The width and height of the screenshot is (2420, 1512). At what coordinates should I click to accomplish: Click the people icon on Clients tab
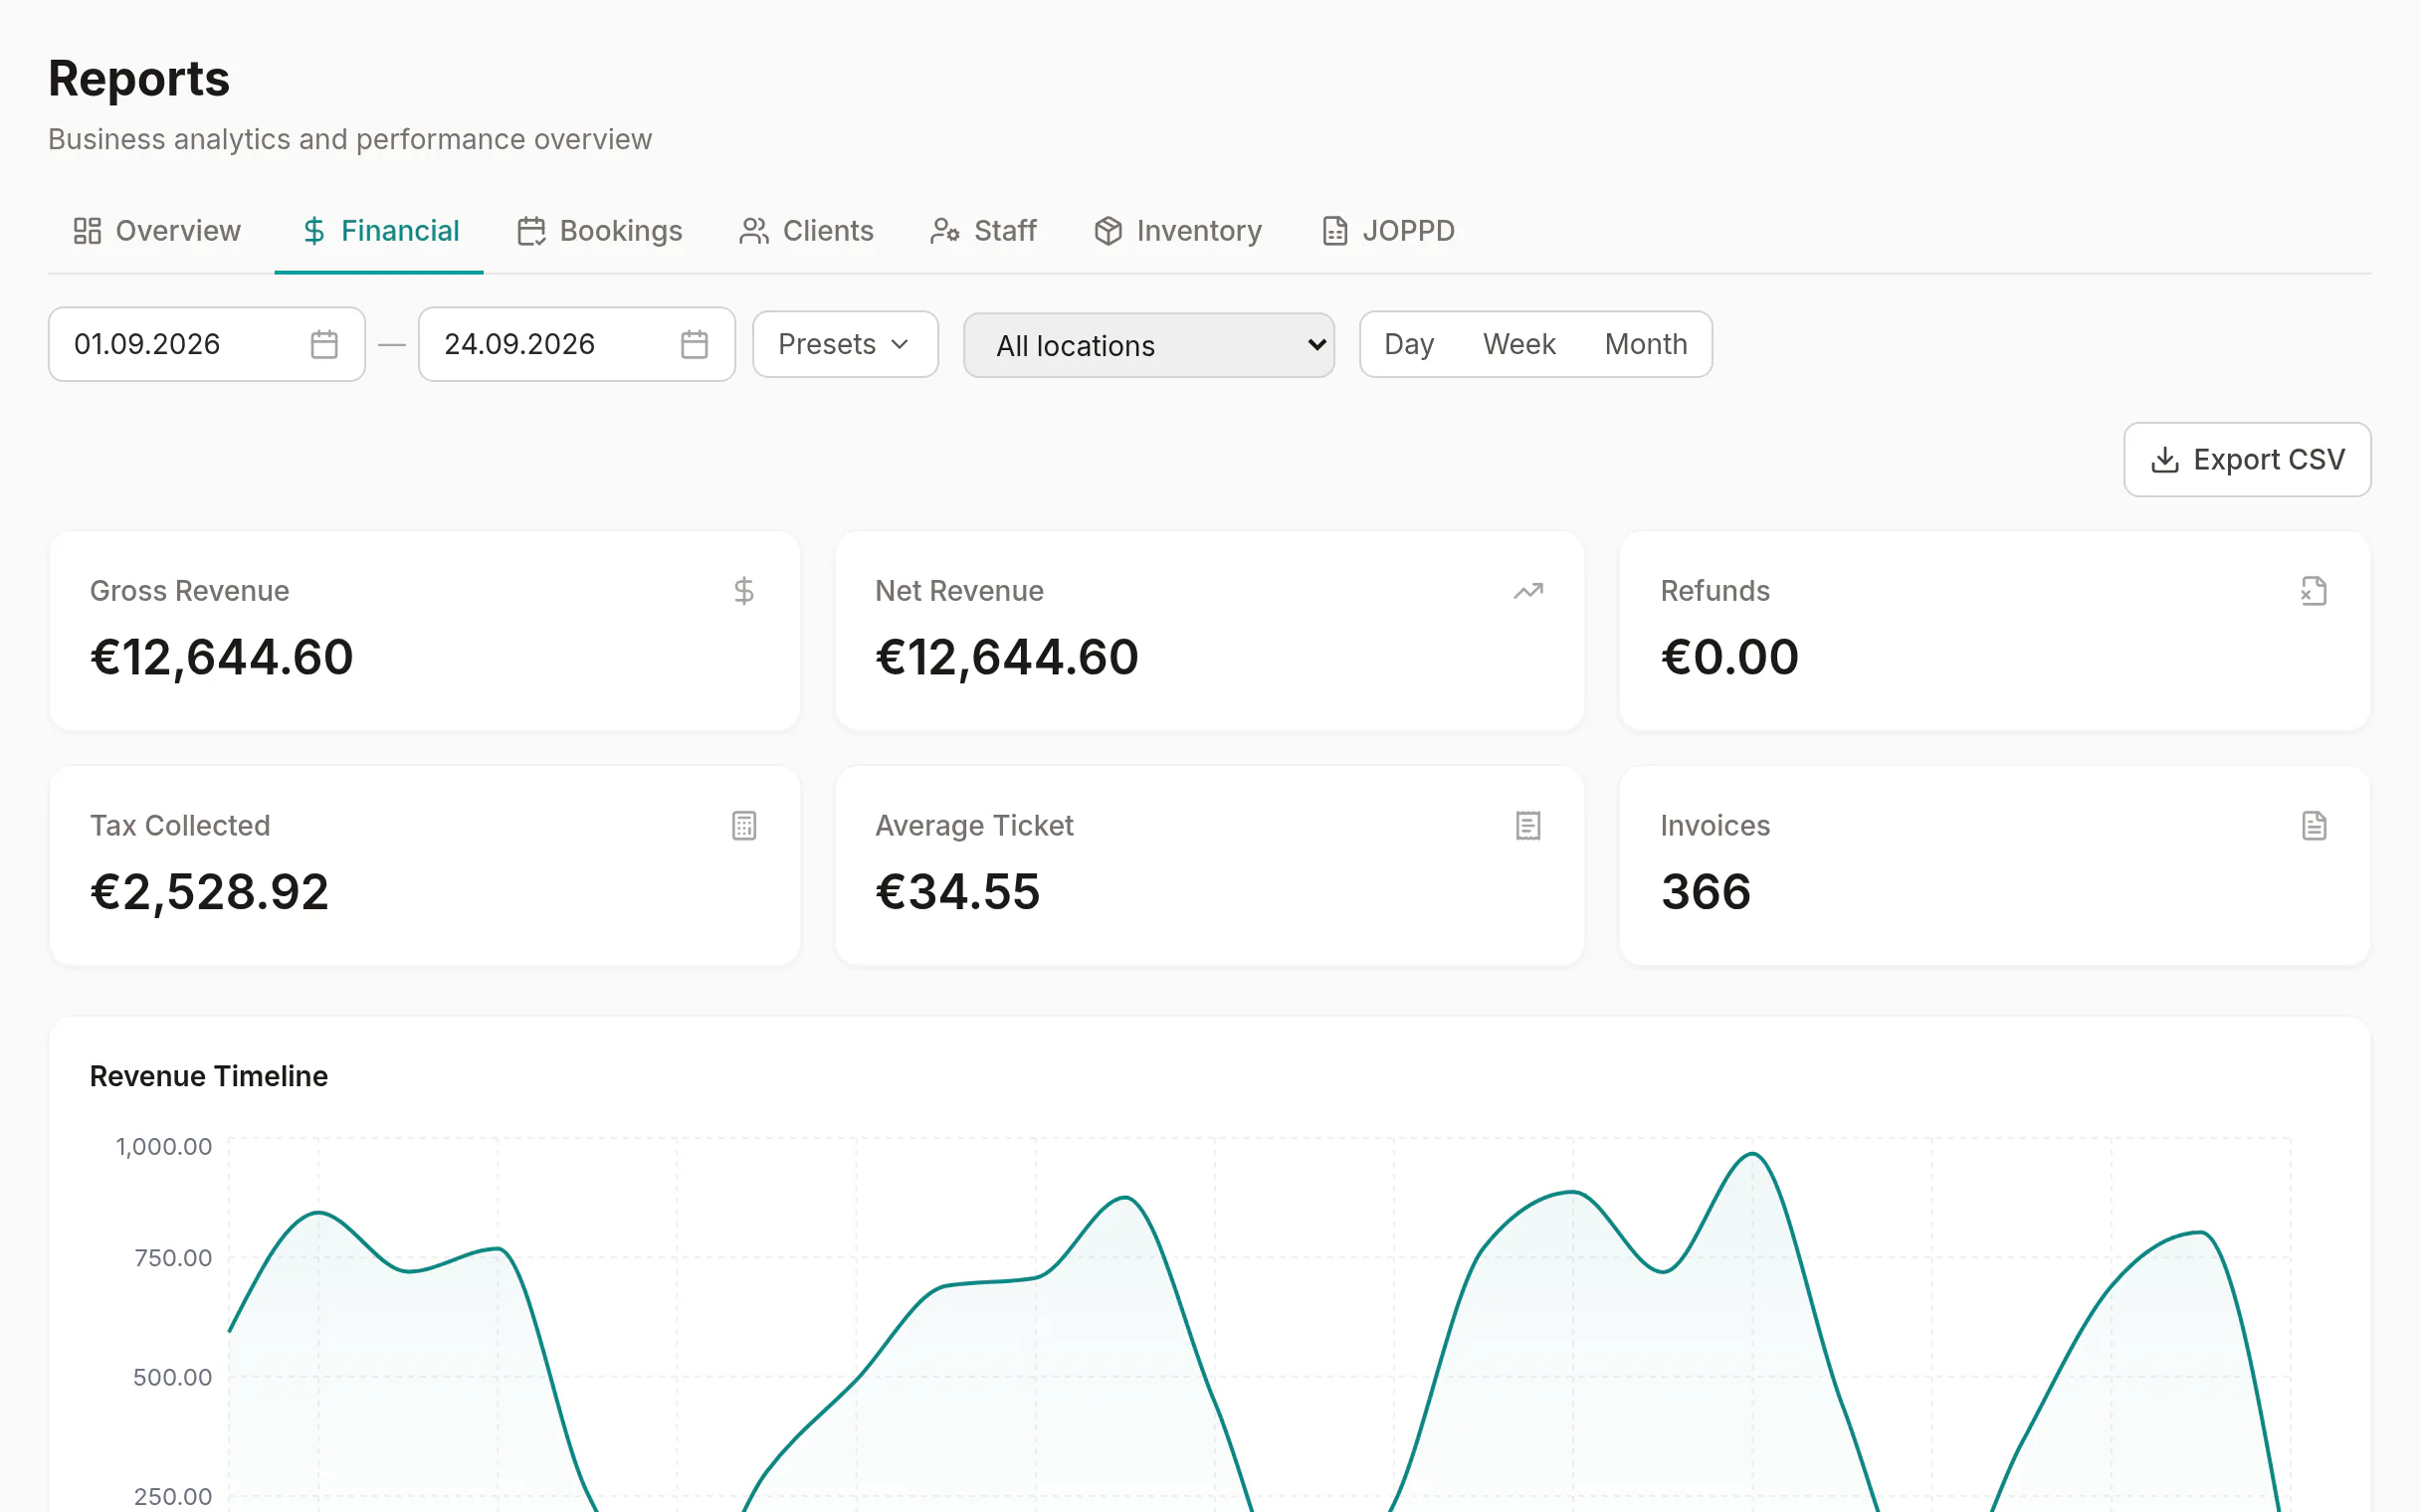coord(754,231)
